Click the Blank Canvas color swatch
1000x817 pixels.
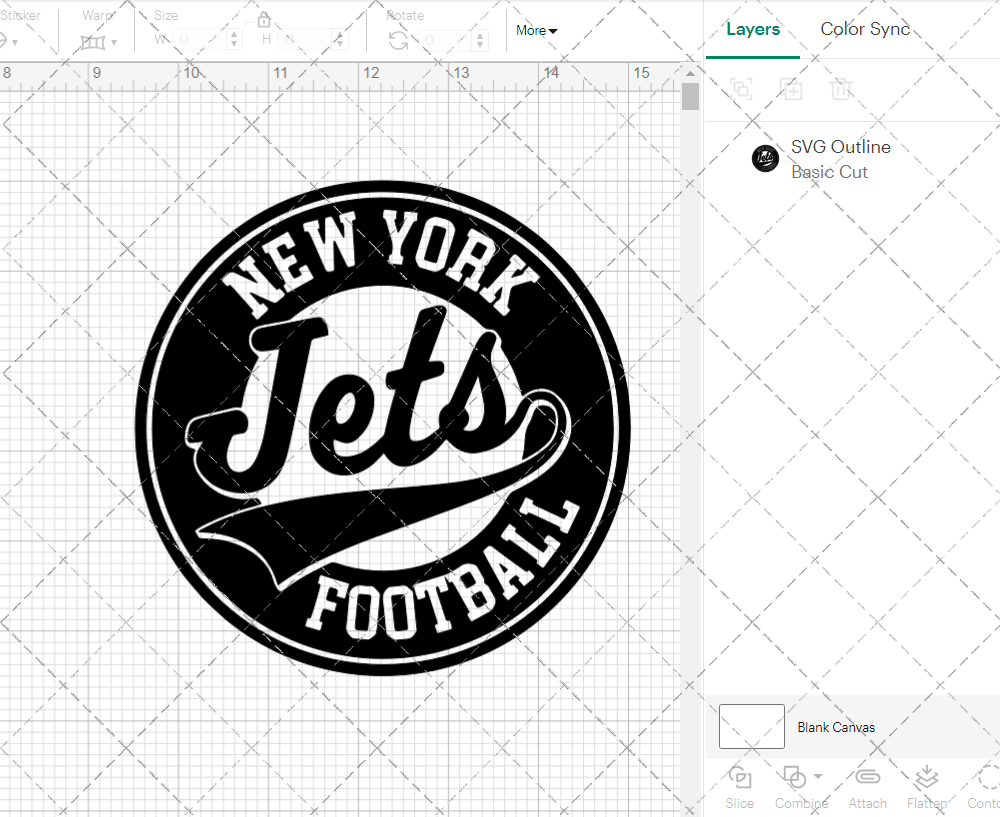[751, 726]
